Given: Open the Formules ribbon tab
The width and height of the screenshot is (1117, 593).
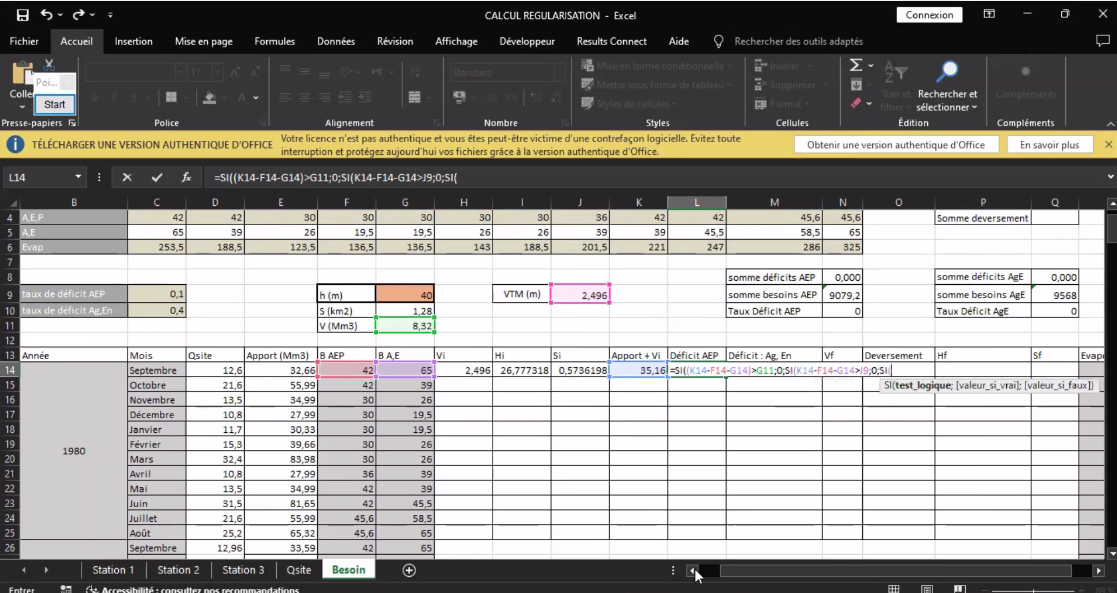Looking at the screenshot, I should 274,41.
